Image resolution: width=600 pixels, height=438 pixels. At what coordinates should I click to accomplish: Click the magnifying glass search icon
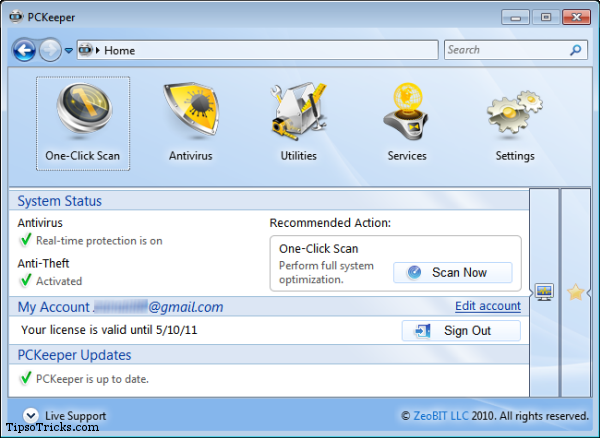576,50
